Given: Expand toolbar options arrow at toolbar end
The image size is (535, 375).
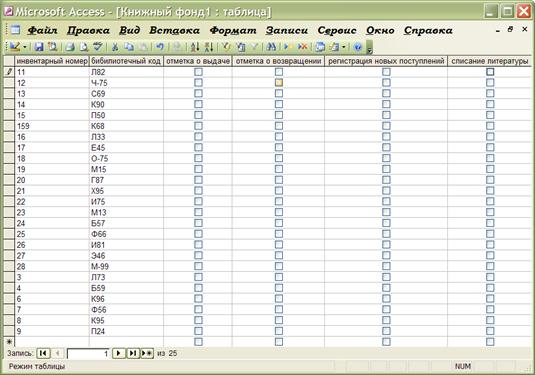Looking at the screenshot, I should coord(369,48).
